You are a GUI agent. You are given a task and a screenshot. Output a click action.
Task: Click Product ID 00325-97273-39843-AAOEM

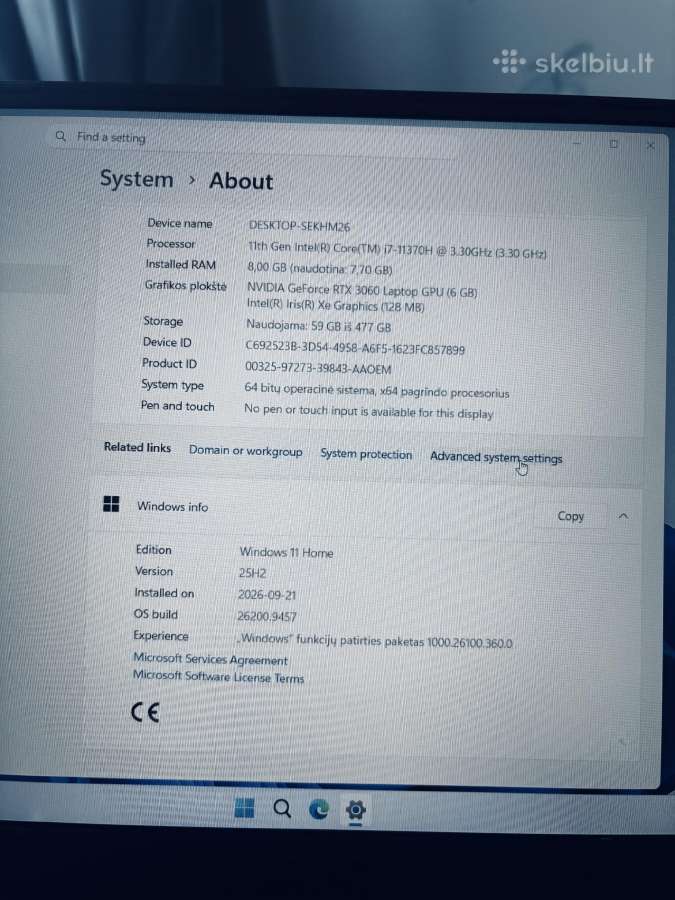(x=318, y=368)
